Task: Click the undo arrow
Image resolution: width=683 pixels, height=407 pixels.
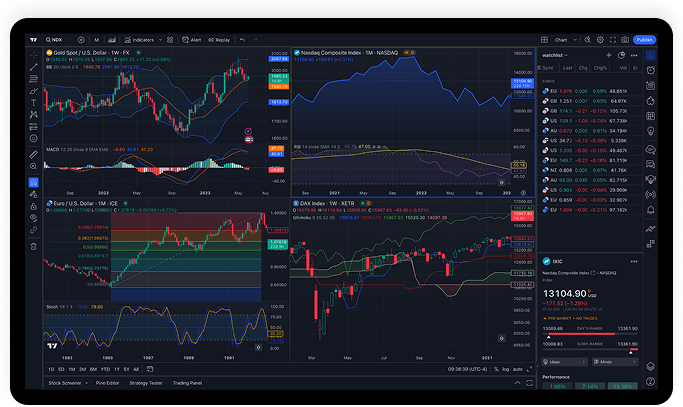Action: (241, 40)
